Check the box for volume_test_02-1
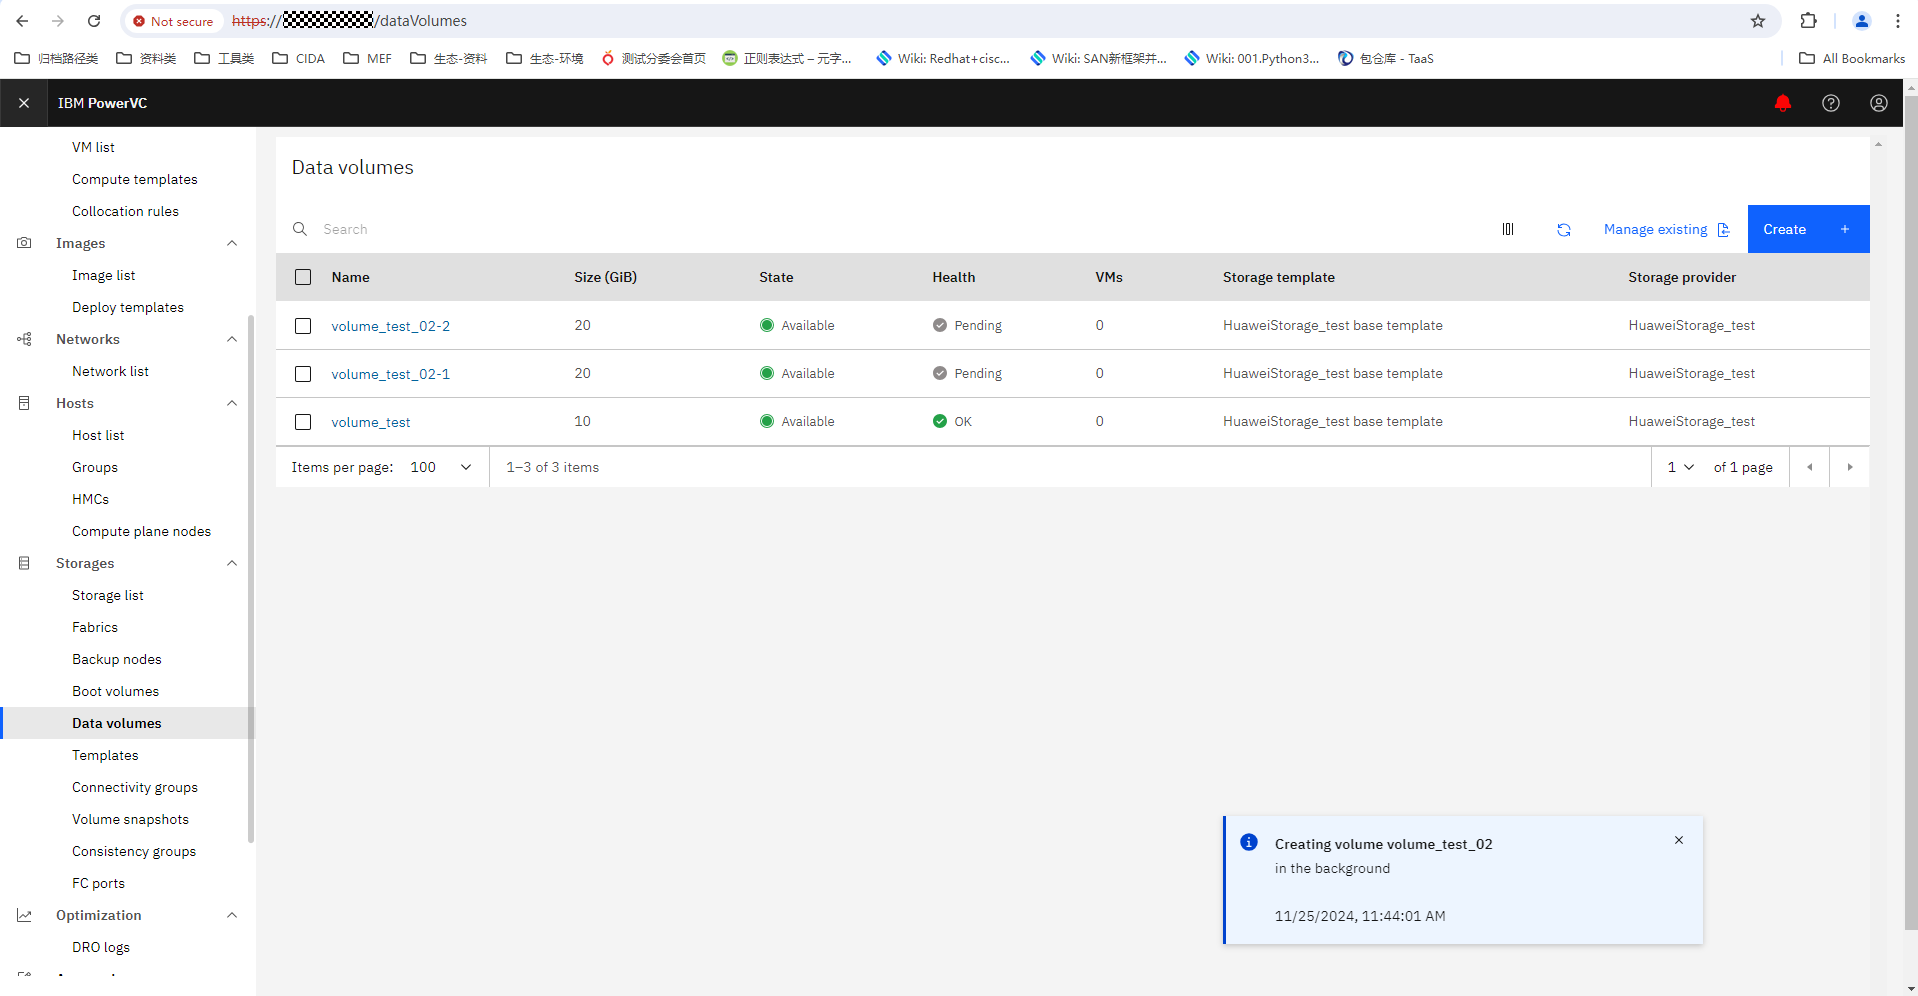The width and height of the screenshot is (1918, 996). pyautogui.click(x=303, y=374)
